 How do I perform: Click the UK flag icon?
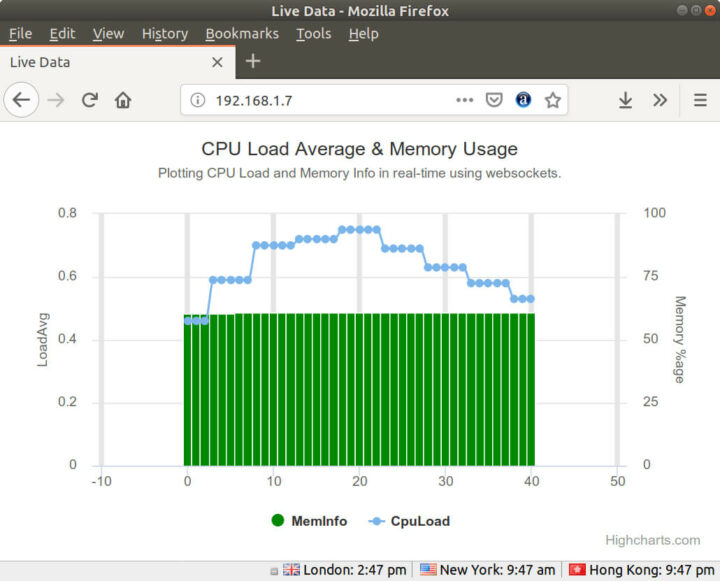point(291,570)
